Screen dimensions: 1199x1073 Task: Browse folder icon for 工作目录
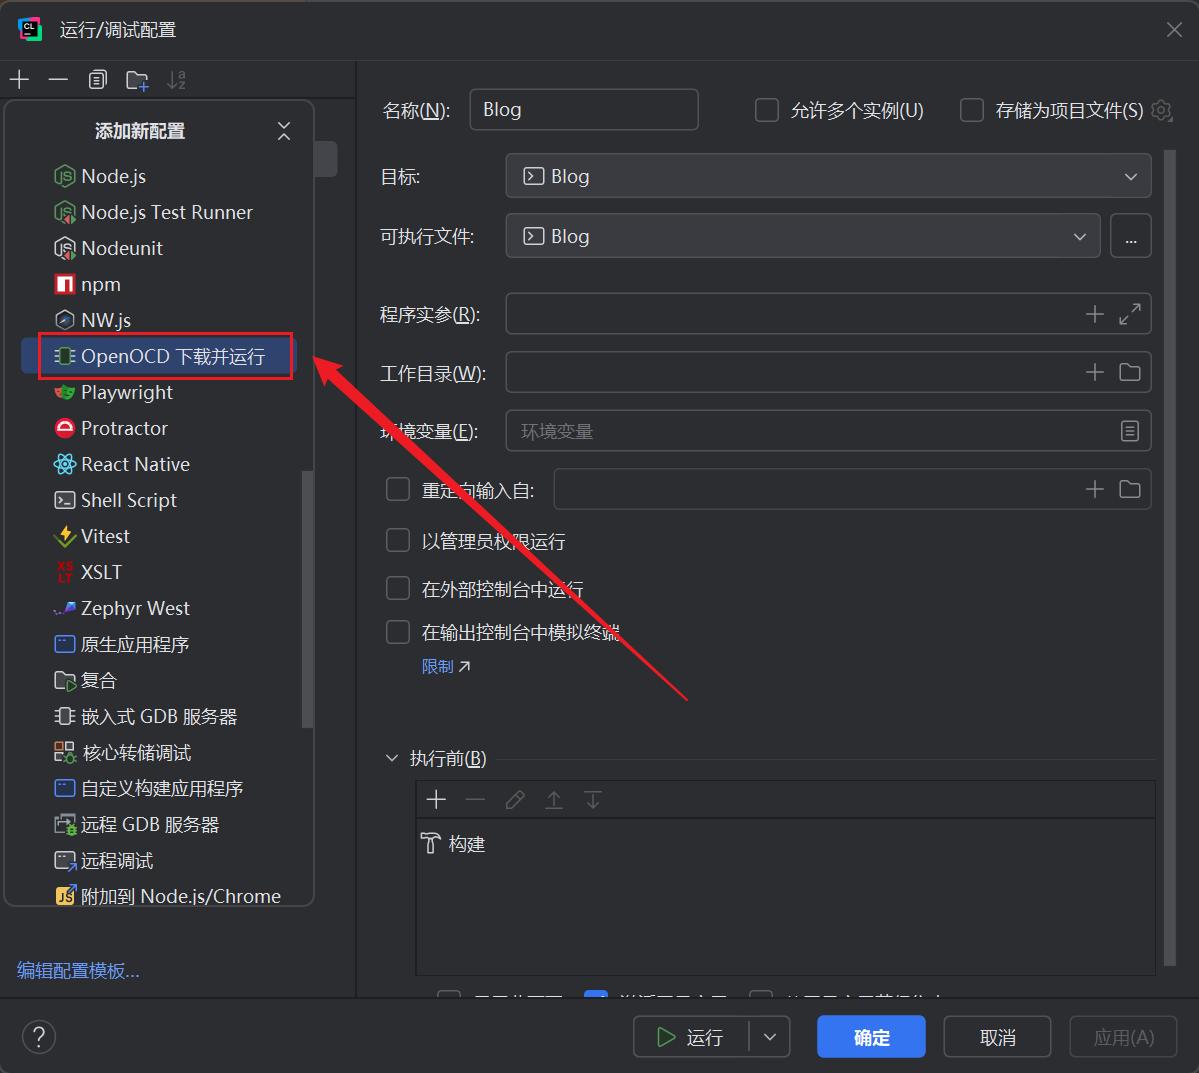tap(1129, 372)
